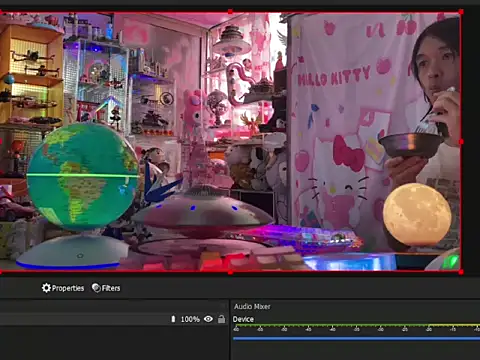Click the bottom-left red corner handle
The height and width of the screenshot is (360, 480).
point(1,272)
